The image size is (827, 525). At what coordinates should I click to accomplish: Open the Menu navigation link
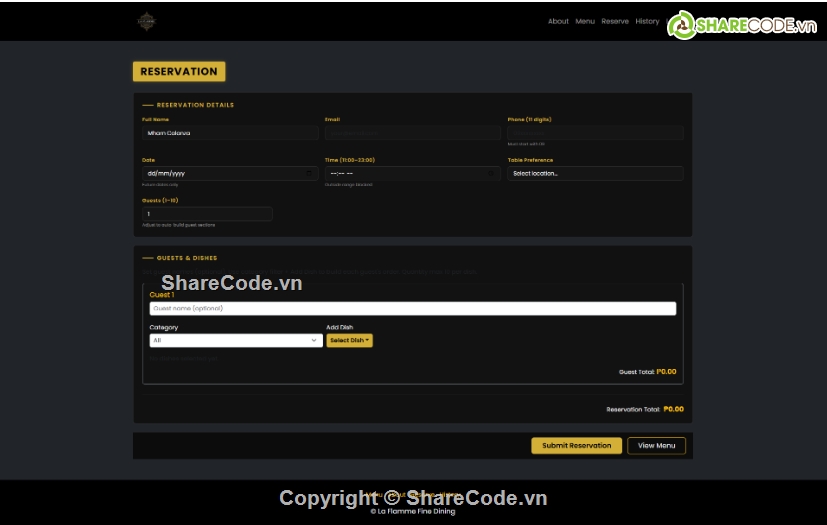(585, 21)
